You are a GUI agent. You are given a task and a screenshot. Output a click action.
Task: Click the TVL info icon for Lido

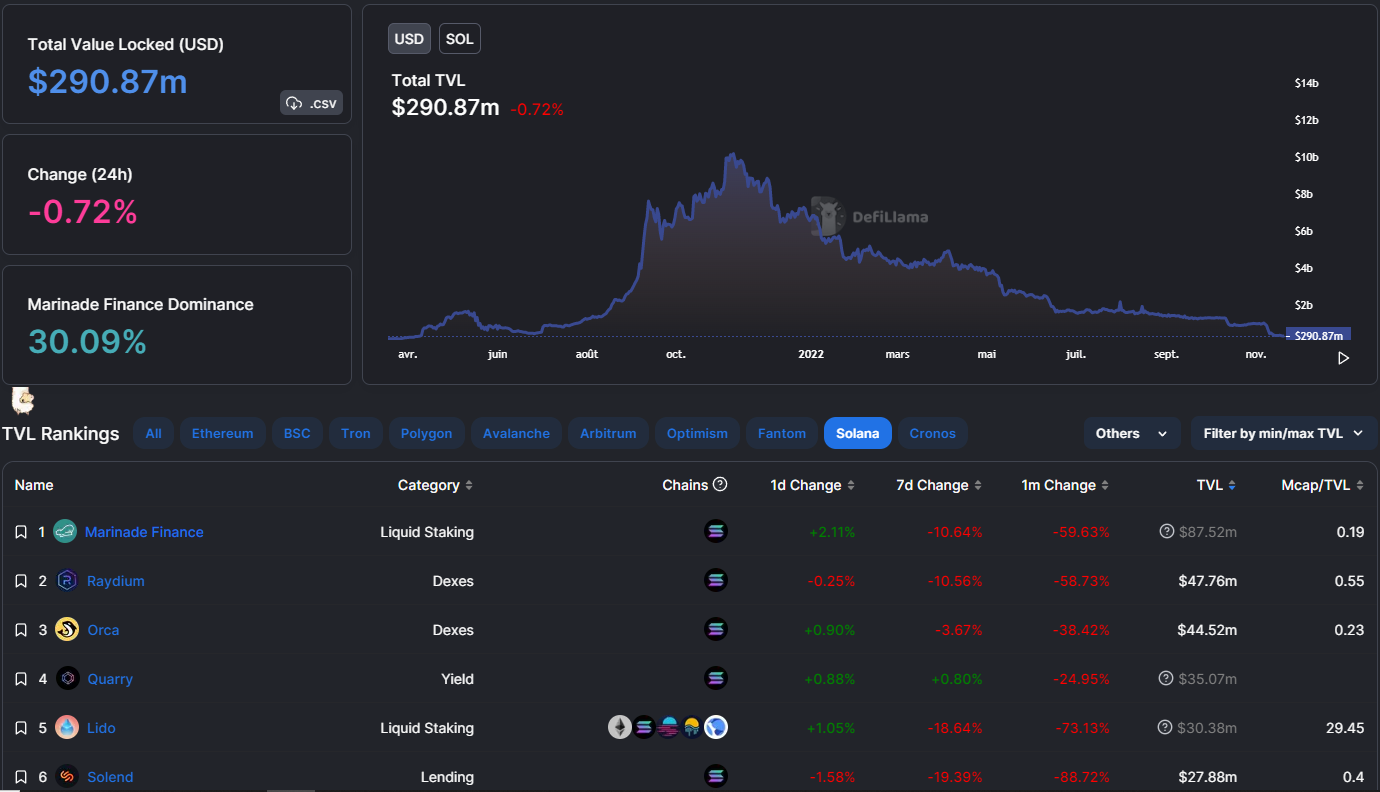click(x=1166, y=727)
